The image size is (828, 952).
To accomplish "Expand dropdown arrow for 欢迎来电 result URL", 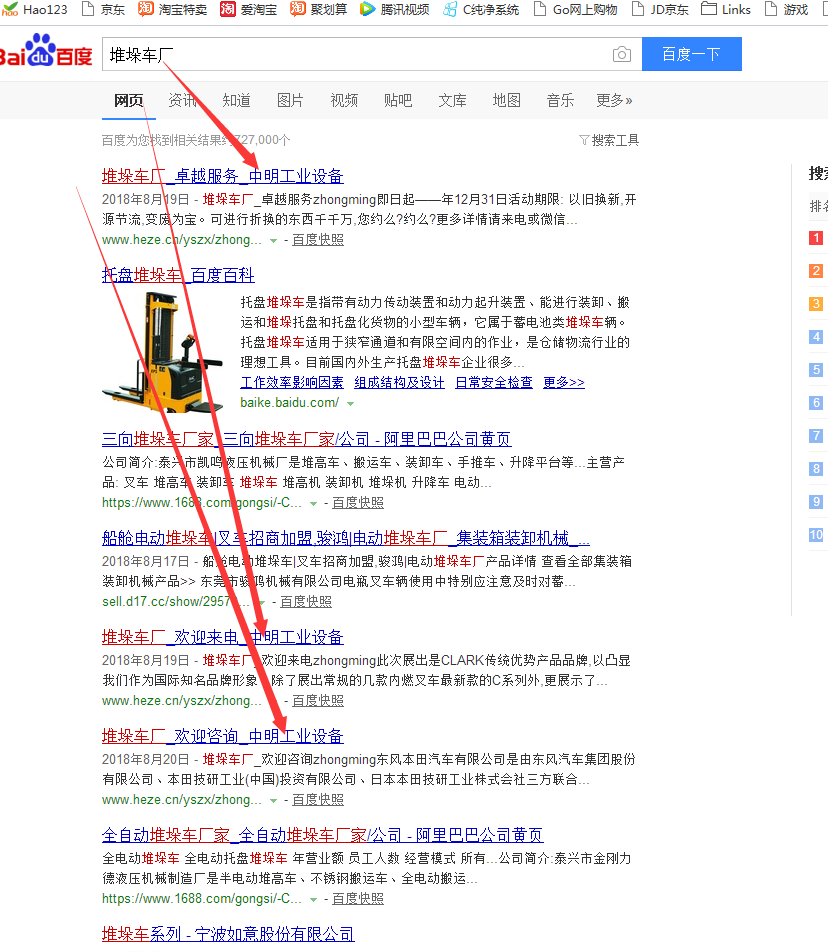I will [x=274, y=702].
